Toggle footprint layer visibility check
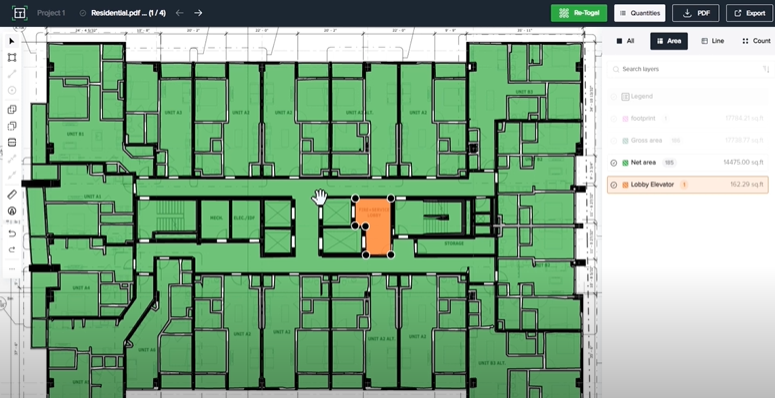Screen dimensions: 775x398 [x=613, y=119]
